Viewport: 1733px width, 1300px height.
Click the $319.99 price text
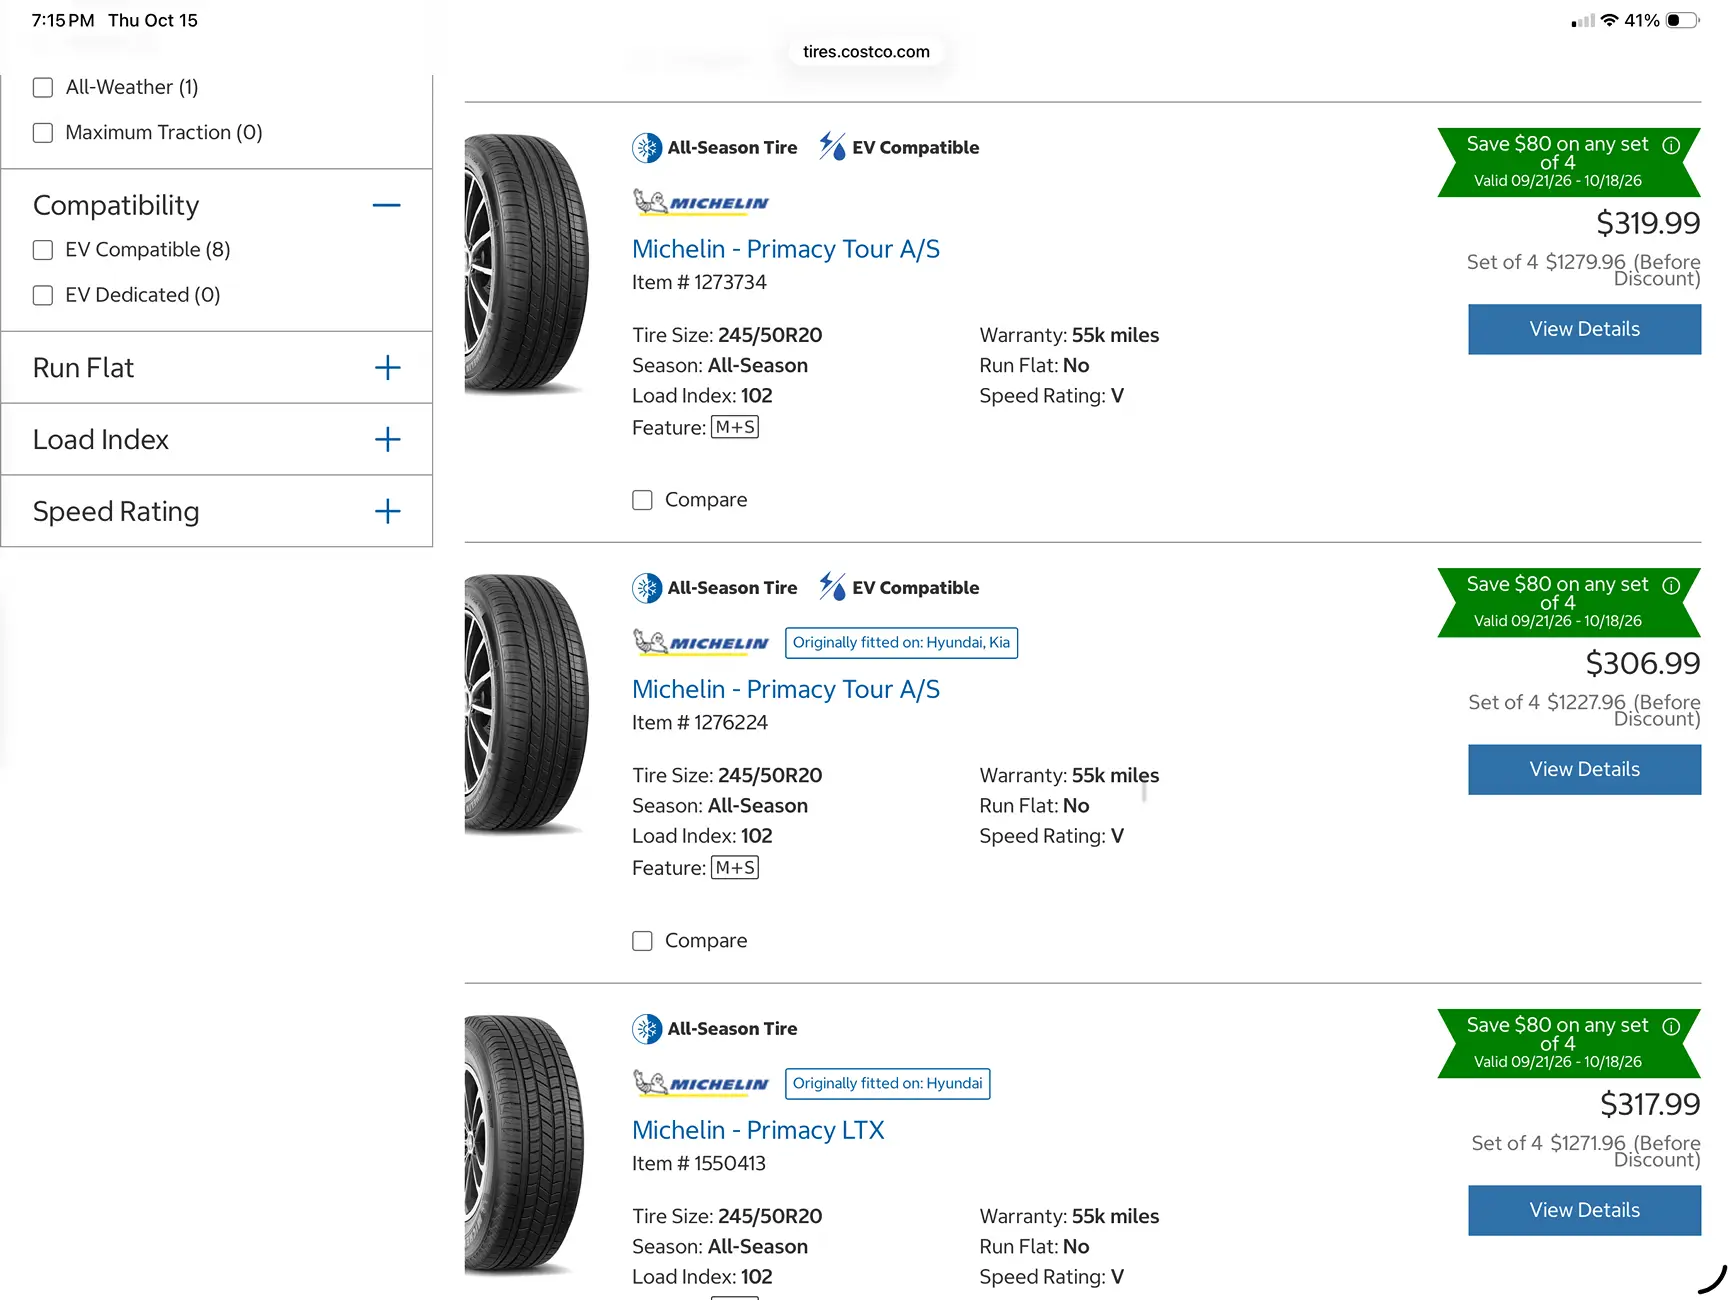(1648, 223)
